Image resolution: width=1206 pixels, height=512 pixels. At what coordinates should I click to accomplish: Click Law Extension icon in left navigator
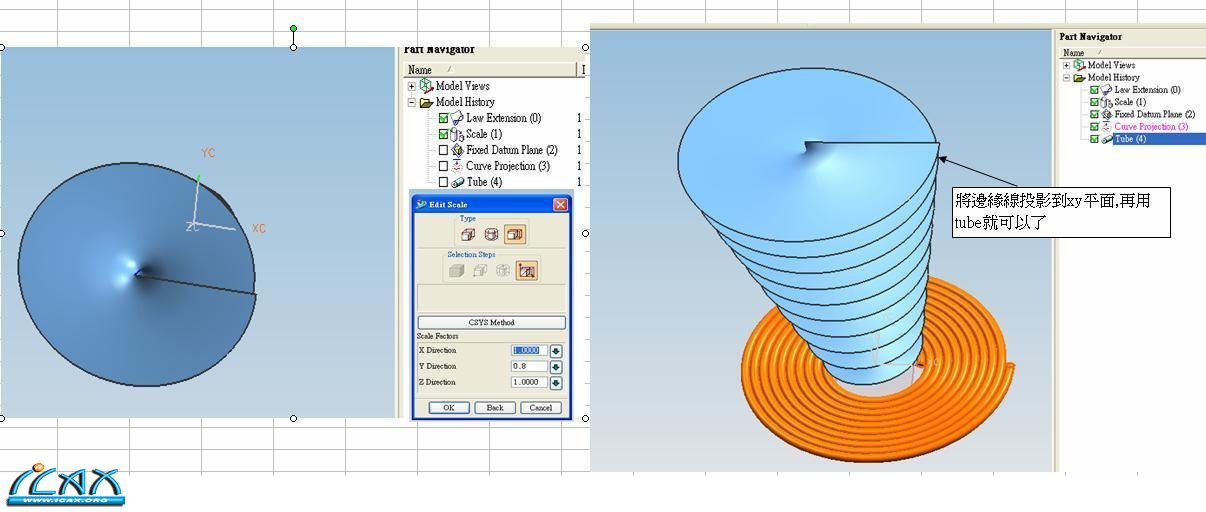click(x=457, y=118)
